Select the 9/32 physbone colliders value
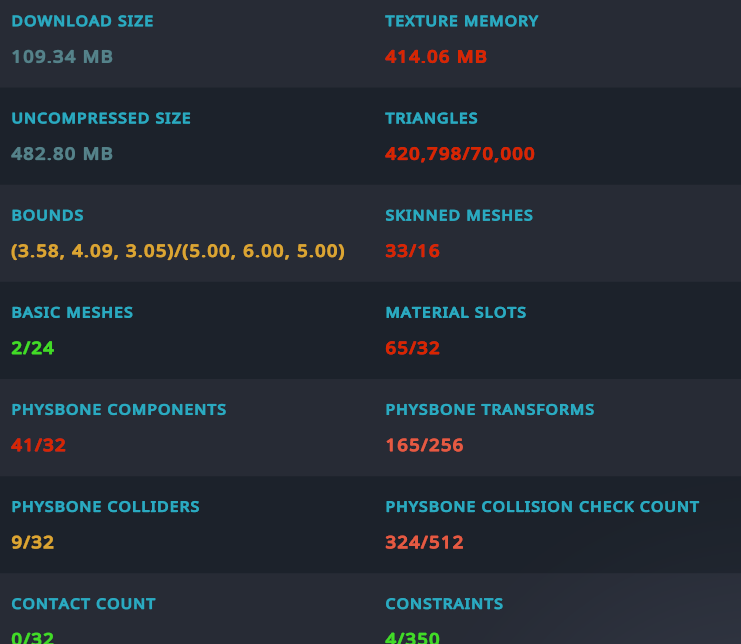The width and height of the screenshot is (741, 644). (33, 542)
